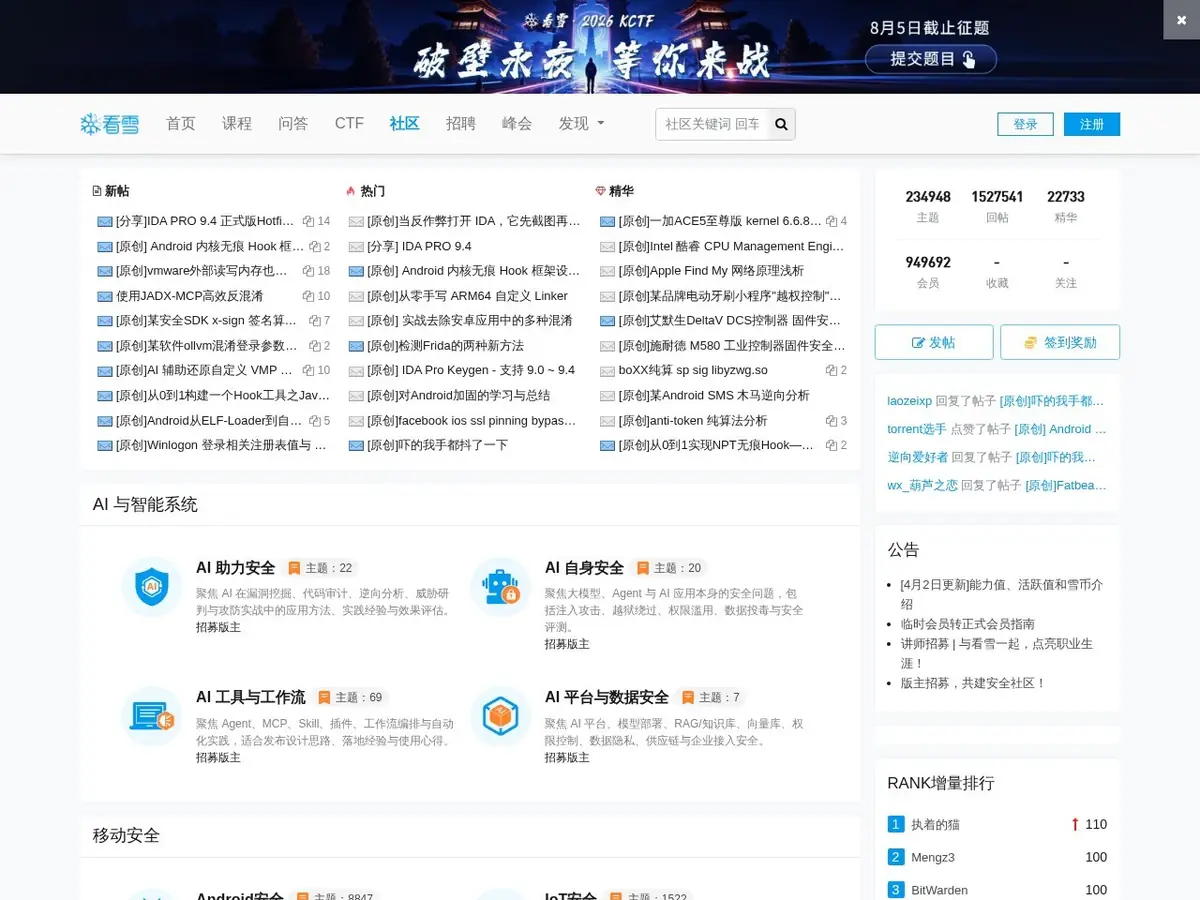Open the 发现 dropdown menu
Viewport: 1200px width, 900px height.
[581, 124]
